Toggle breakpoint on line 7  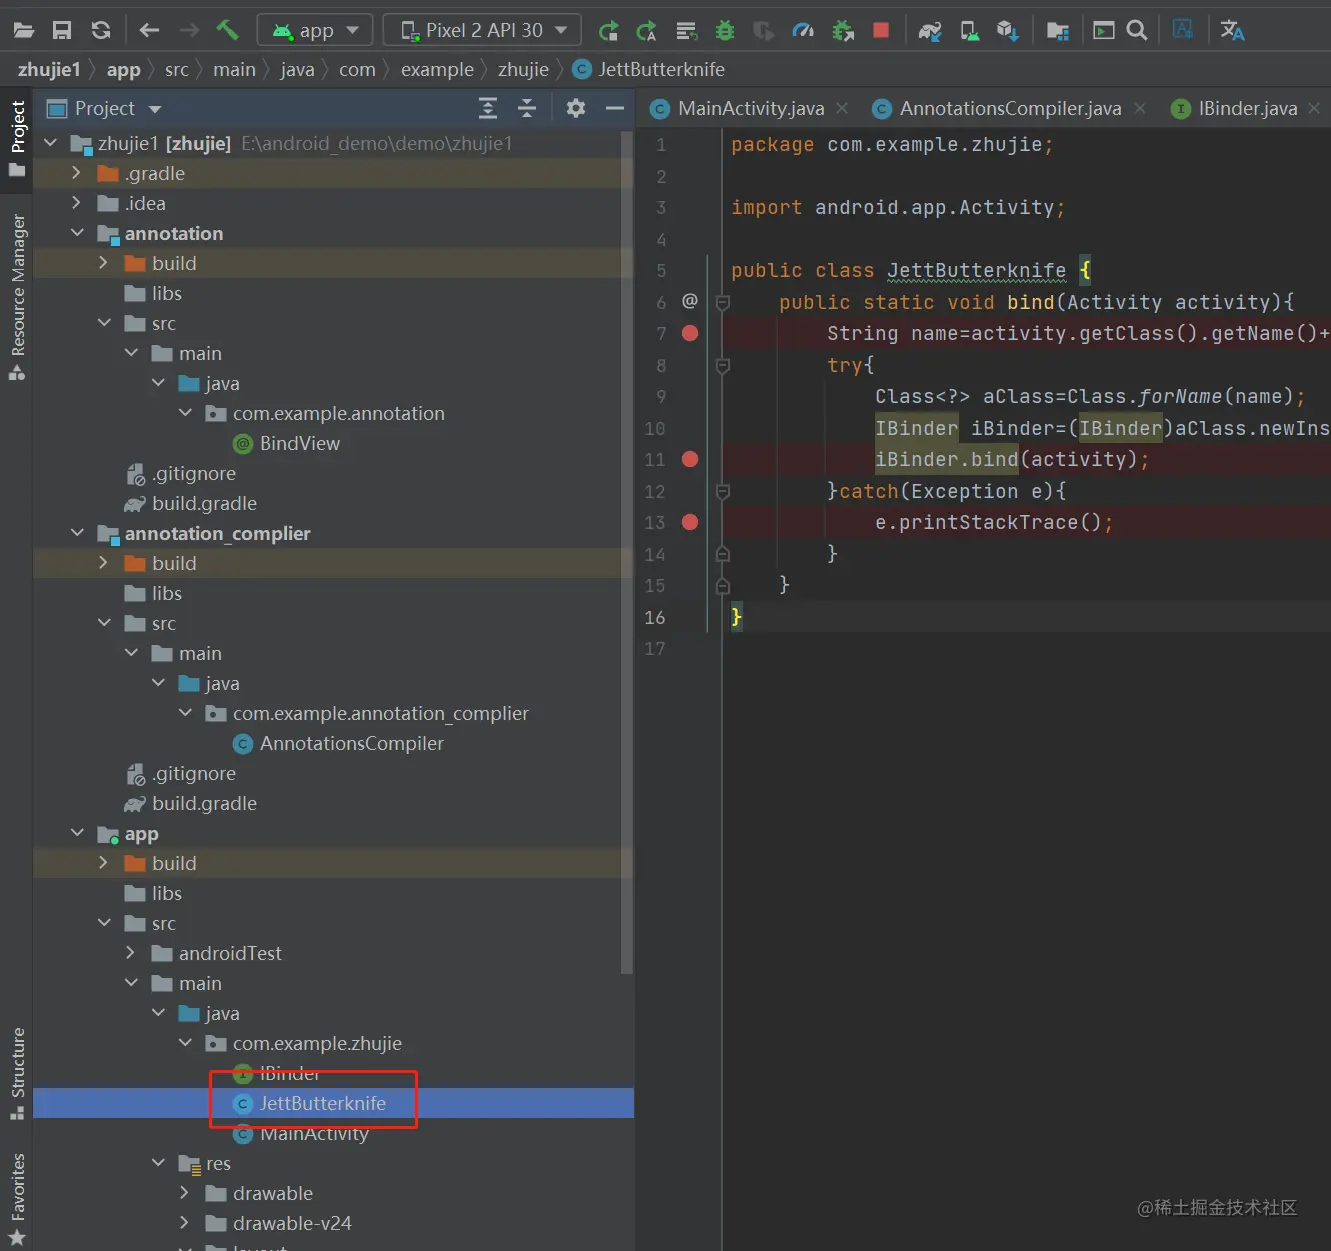[x=690, y=333]
